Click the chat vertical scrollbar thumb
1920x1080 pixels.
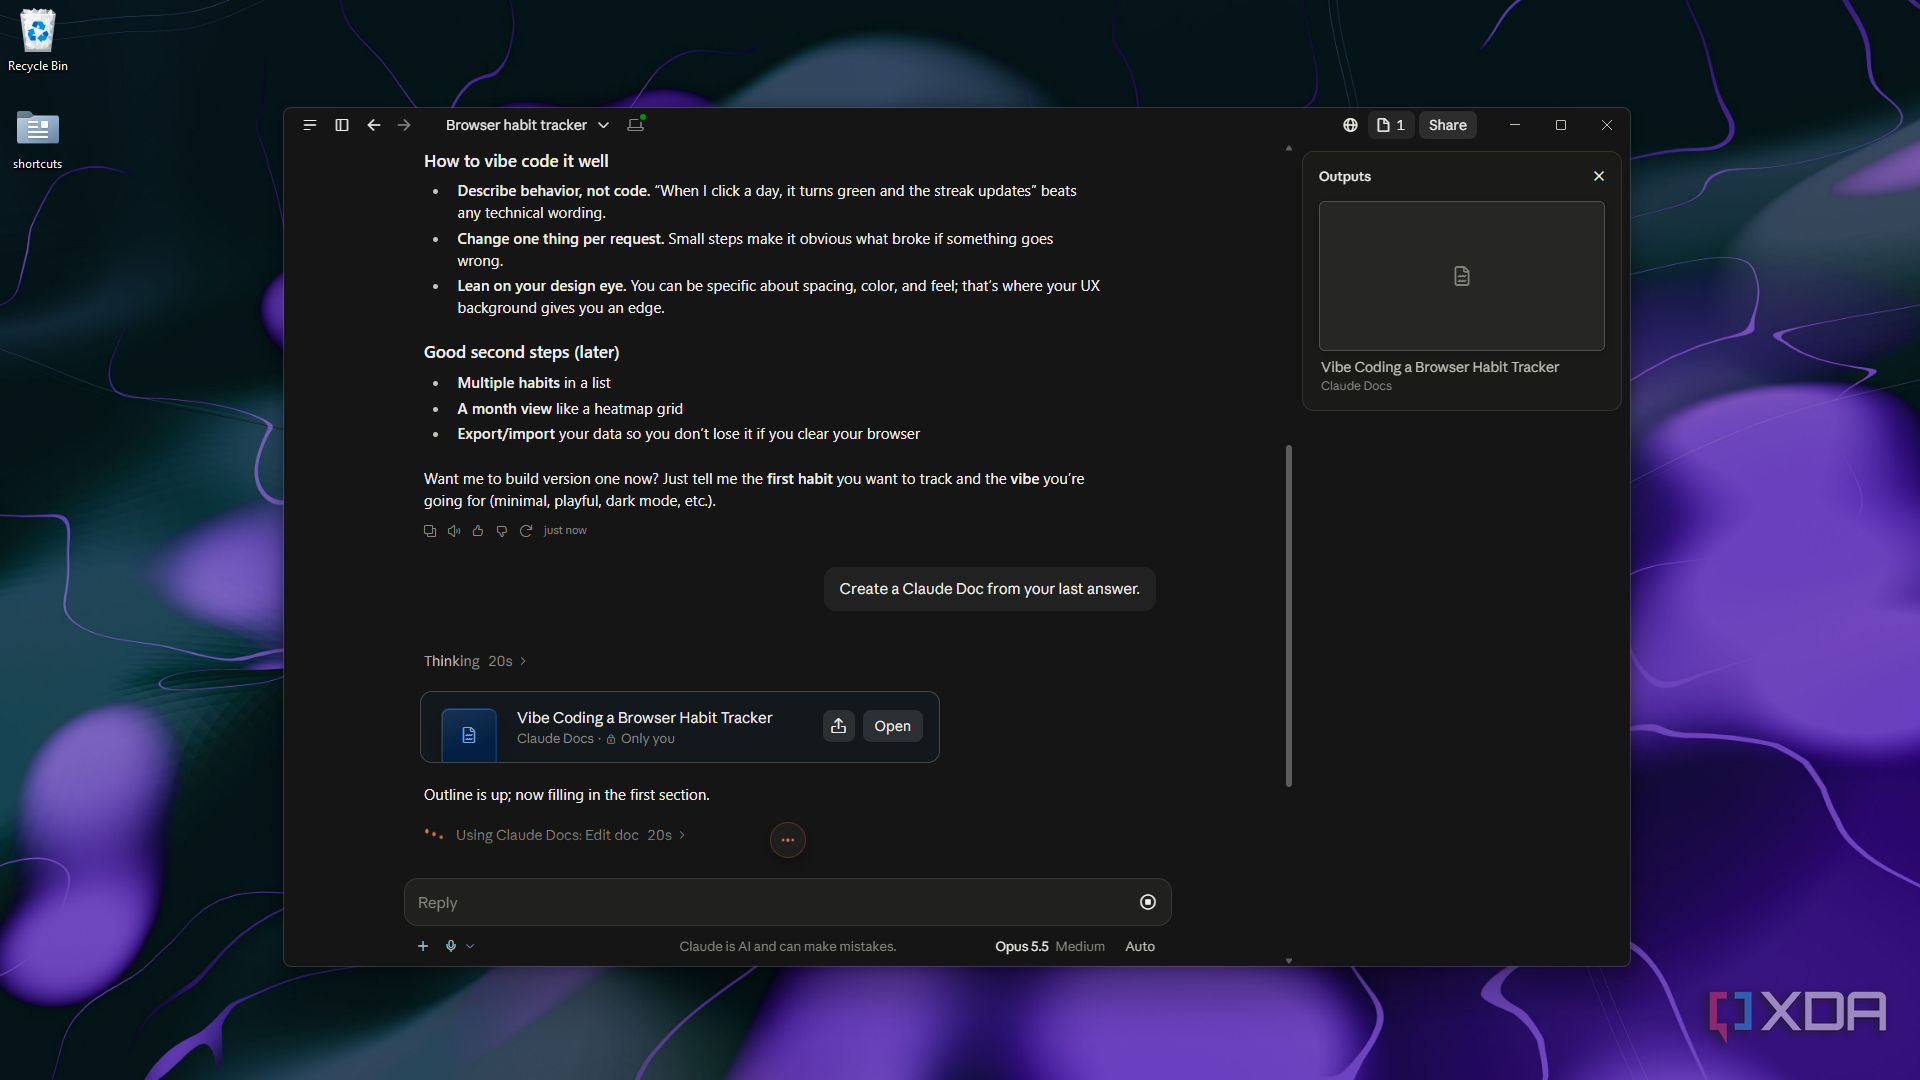[x=1289, y=616]
